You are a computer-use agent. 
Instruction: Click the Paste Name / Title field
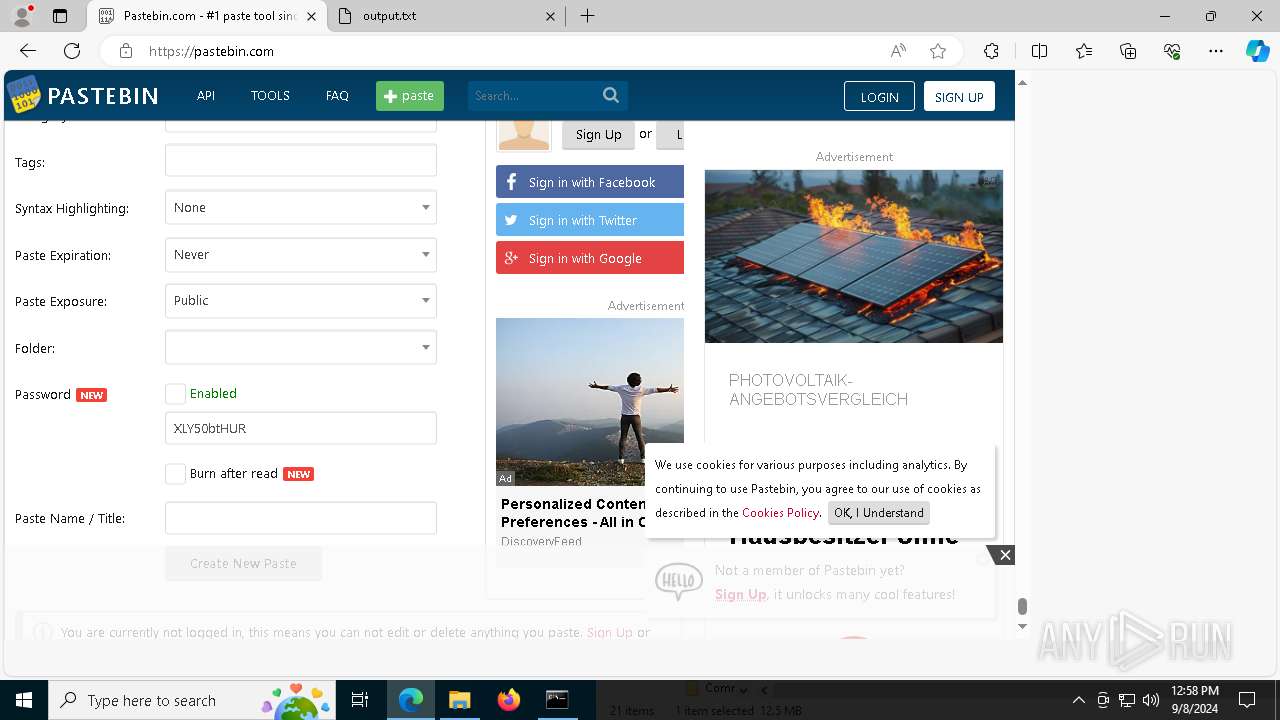[301, 518]
